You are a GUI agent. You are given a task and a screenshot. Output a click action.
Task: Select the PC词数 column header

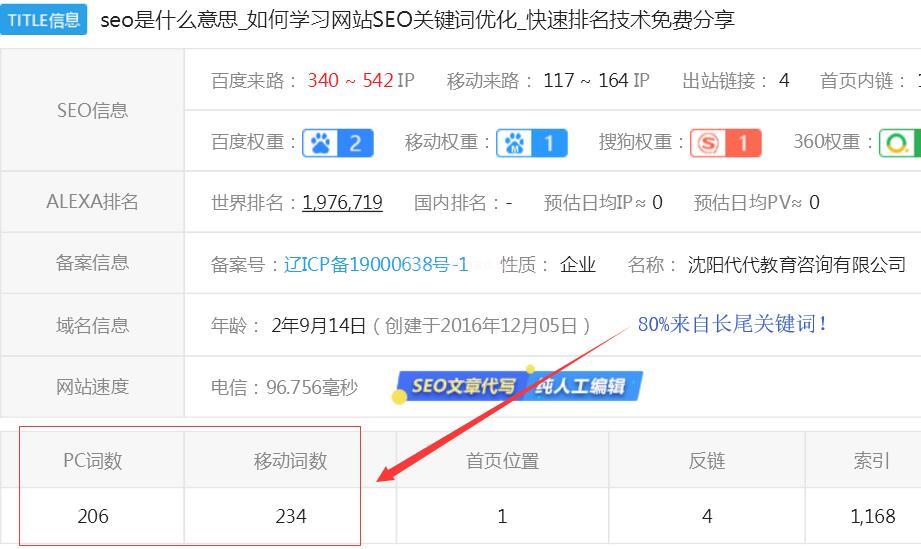click(93, 460)
